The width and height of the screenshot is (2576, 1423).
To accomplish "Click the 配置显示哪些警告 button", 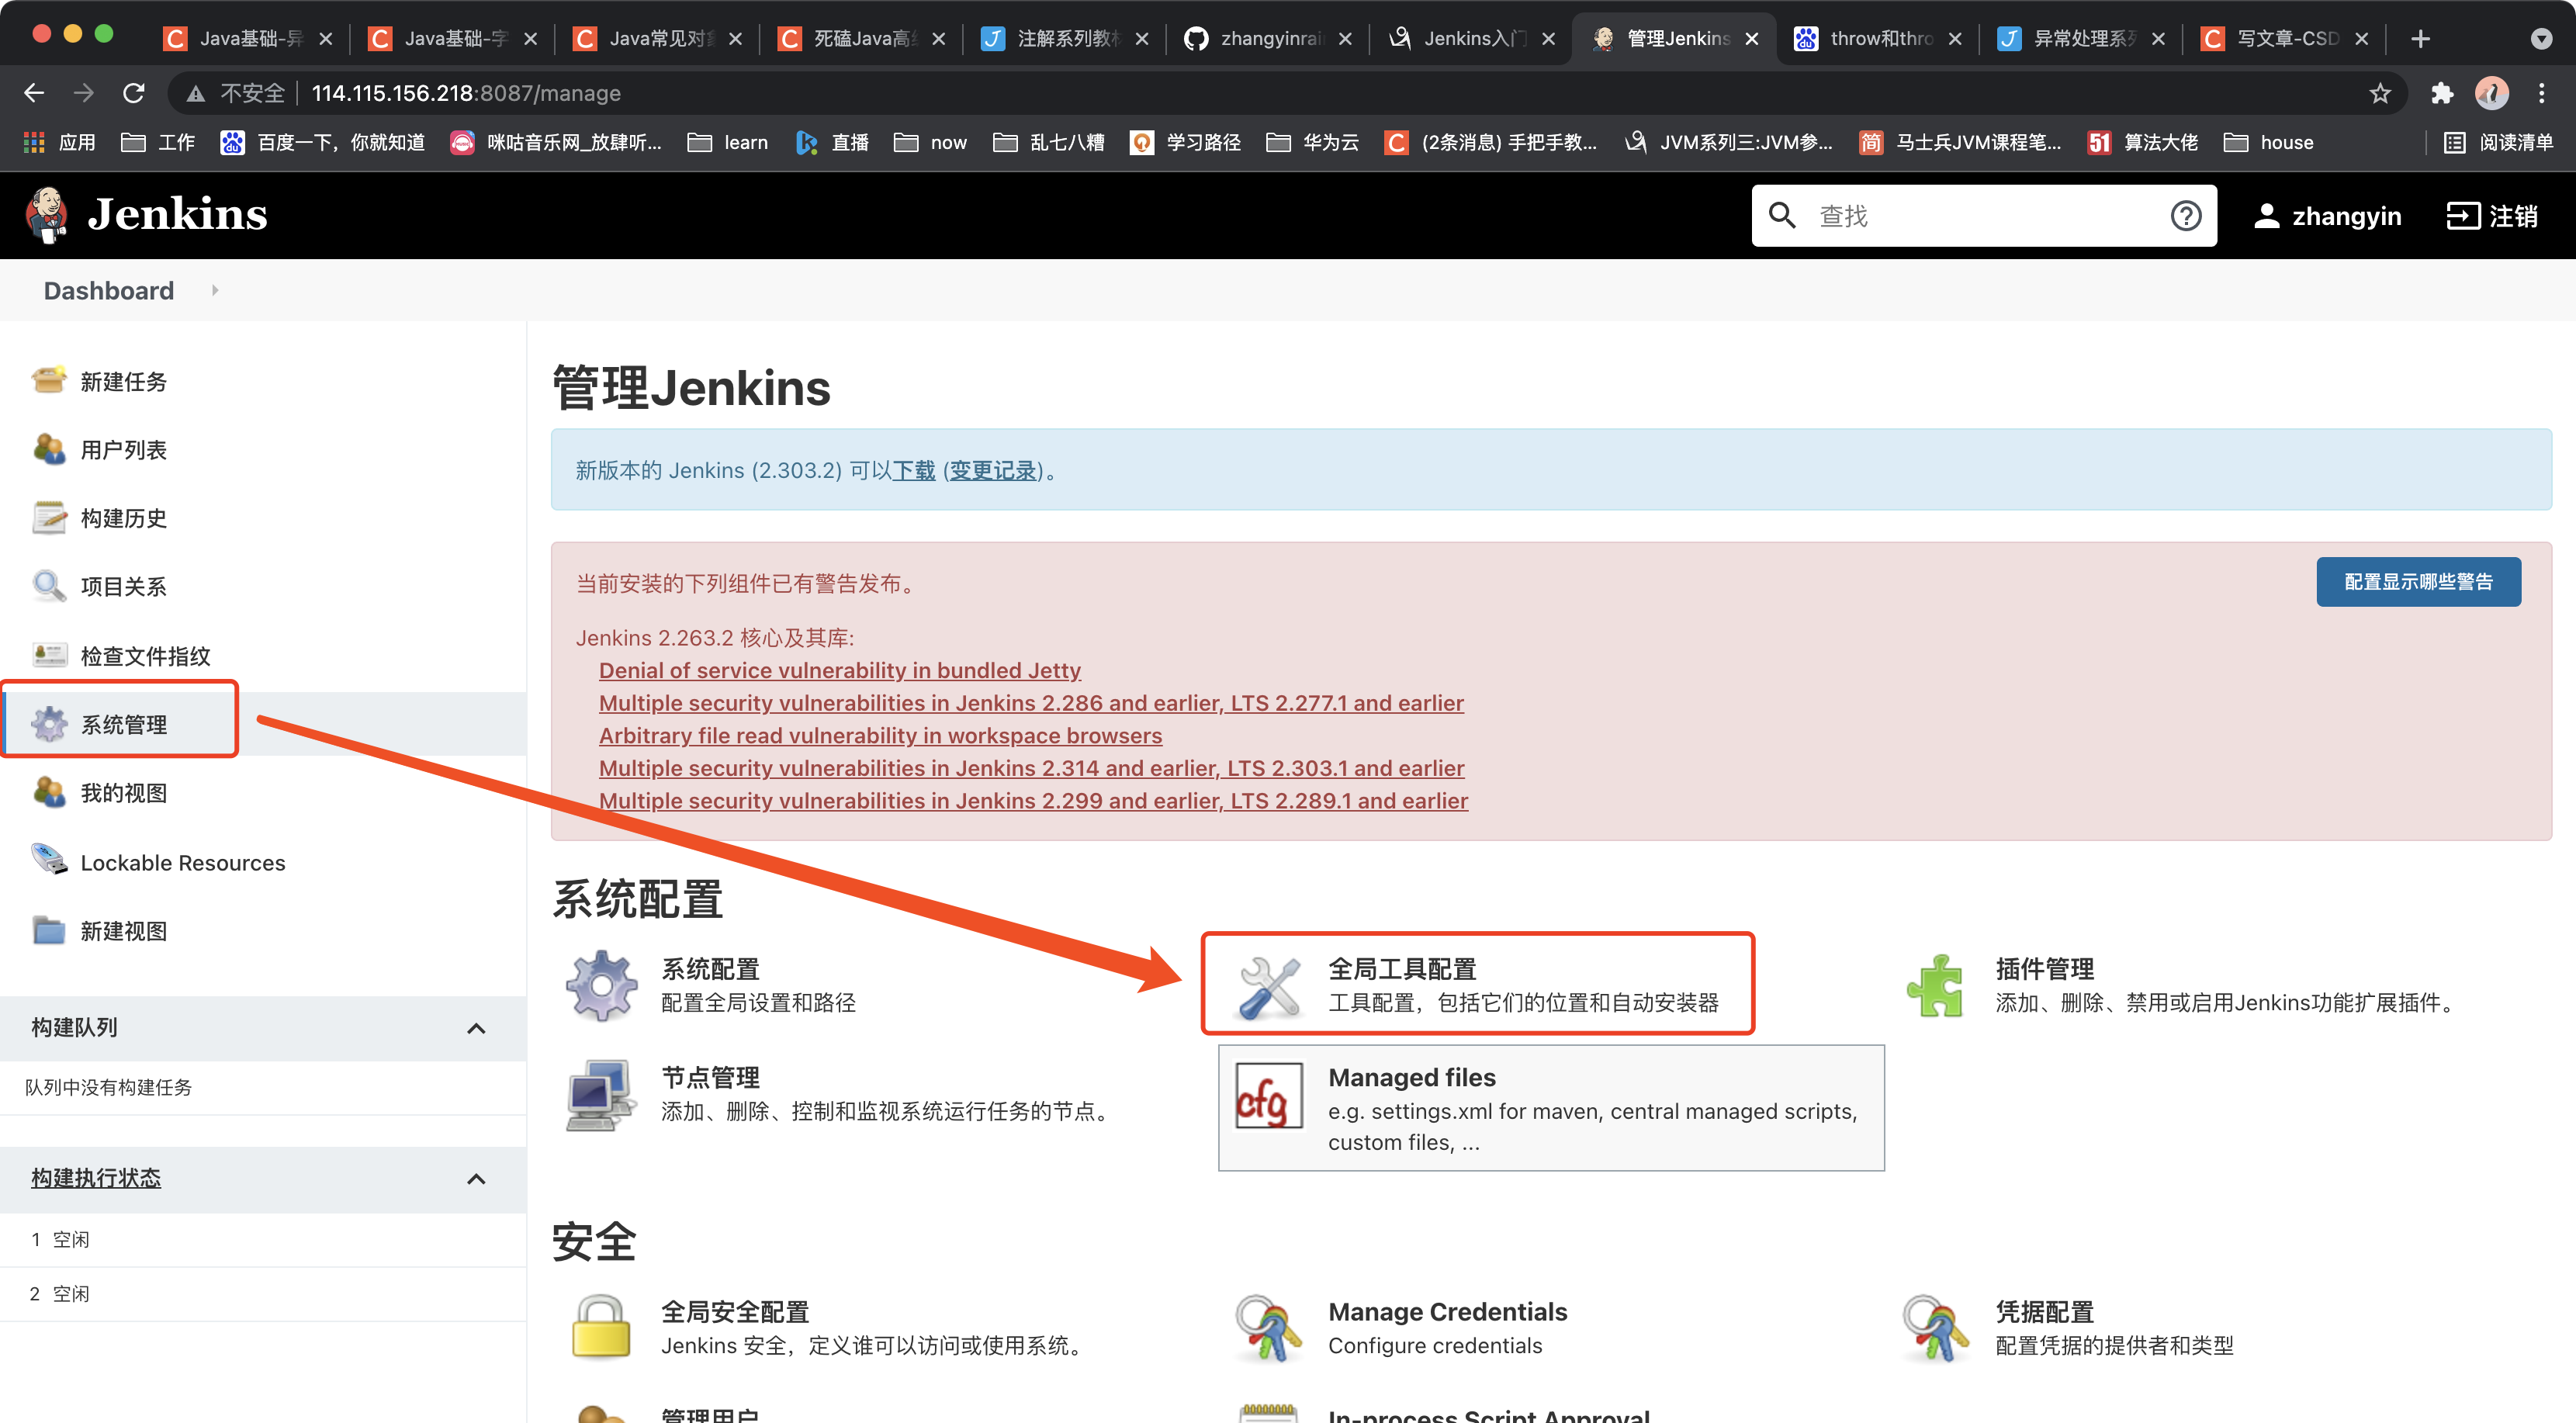I will pyautogui.click(x=2418, y=581).
